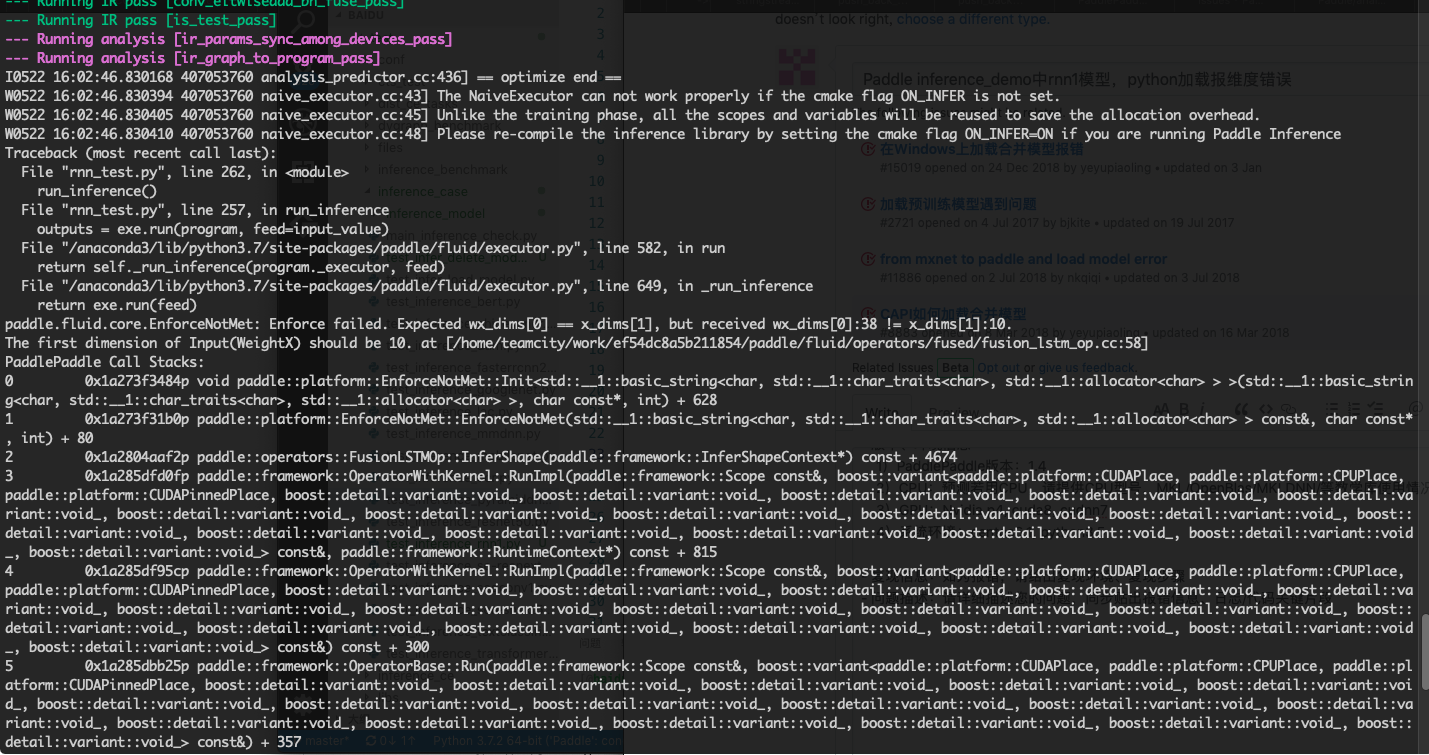Click the 'outputs = exe.run(program, feed=input_value)' line
The height and width of the screenshot is (755, 1429).
coord(213,229)
